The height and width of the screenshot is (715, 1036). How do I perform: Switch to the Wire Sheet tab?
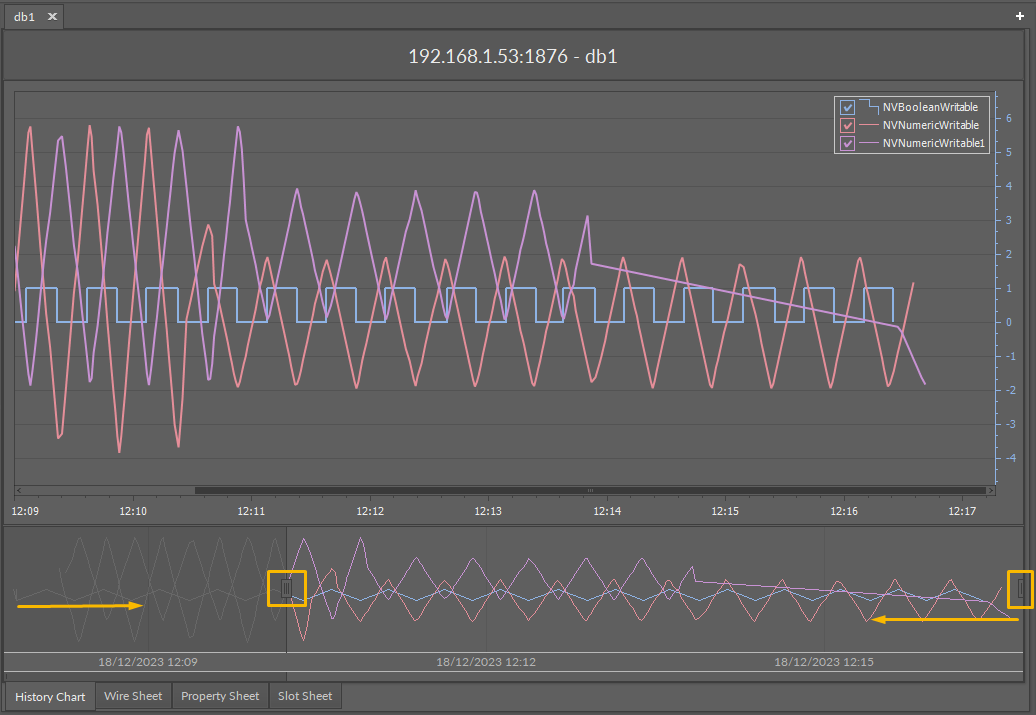(x=133, y=696)
